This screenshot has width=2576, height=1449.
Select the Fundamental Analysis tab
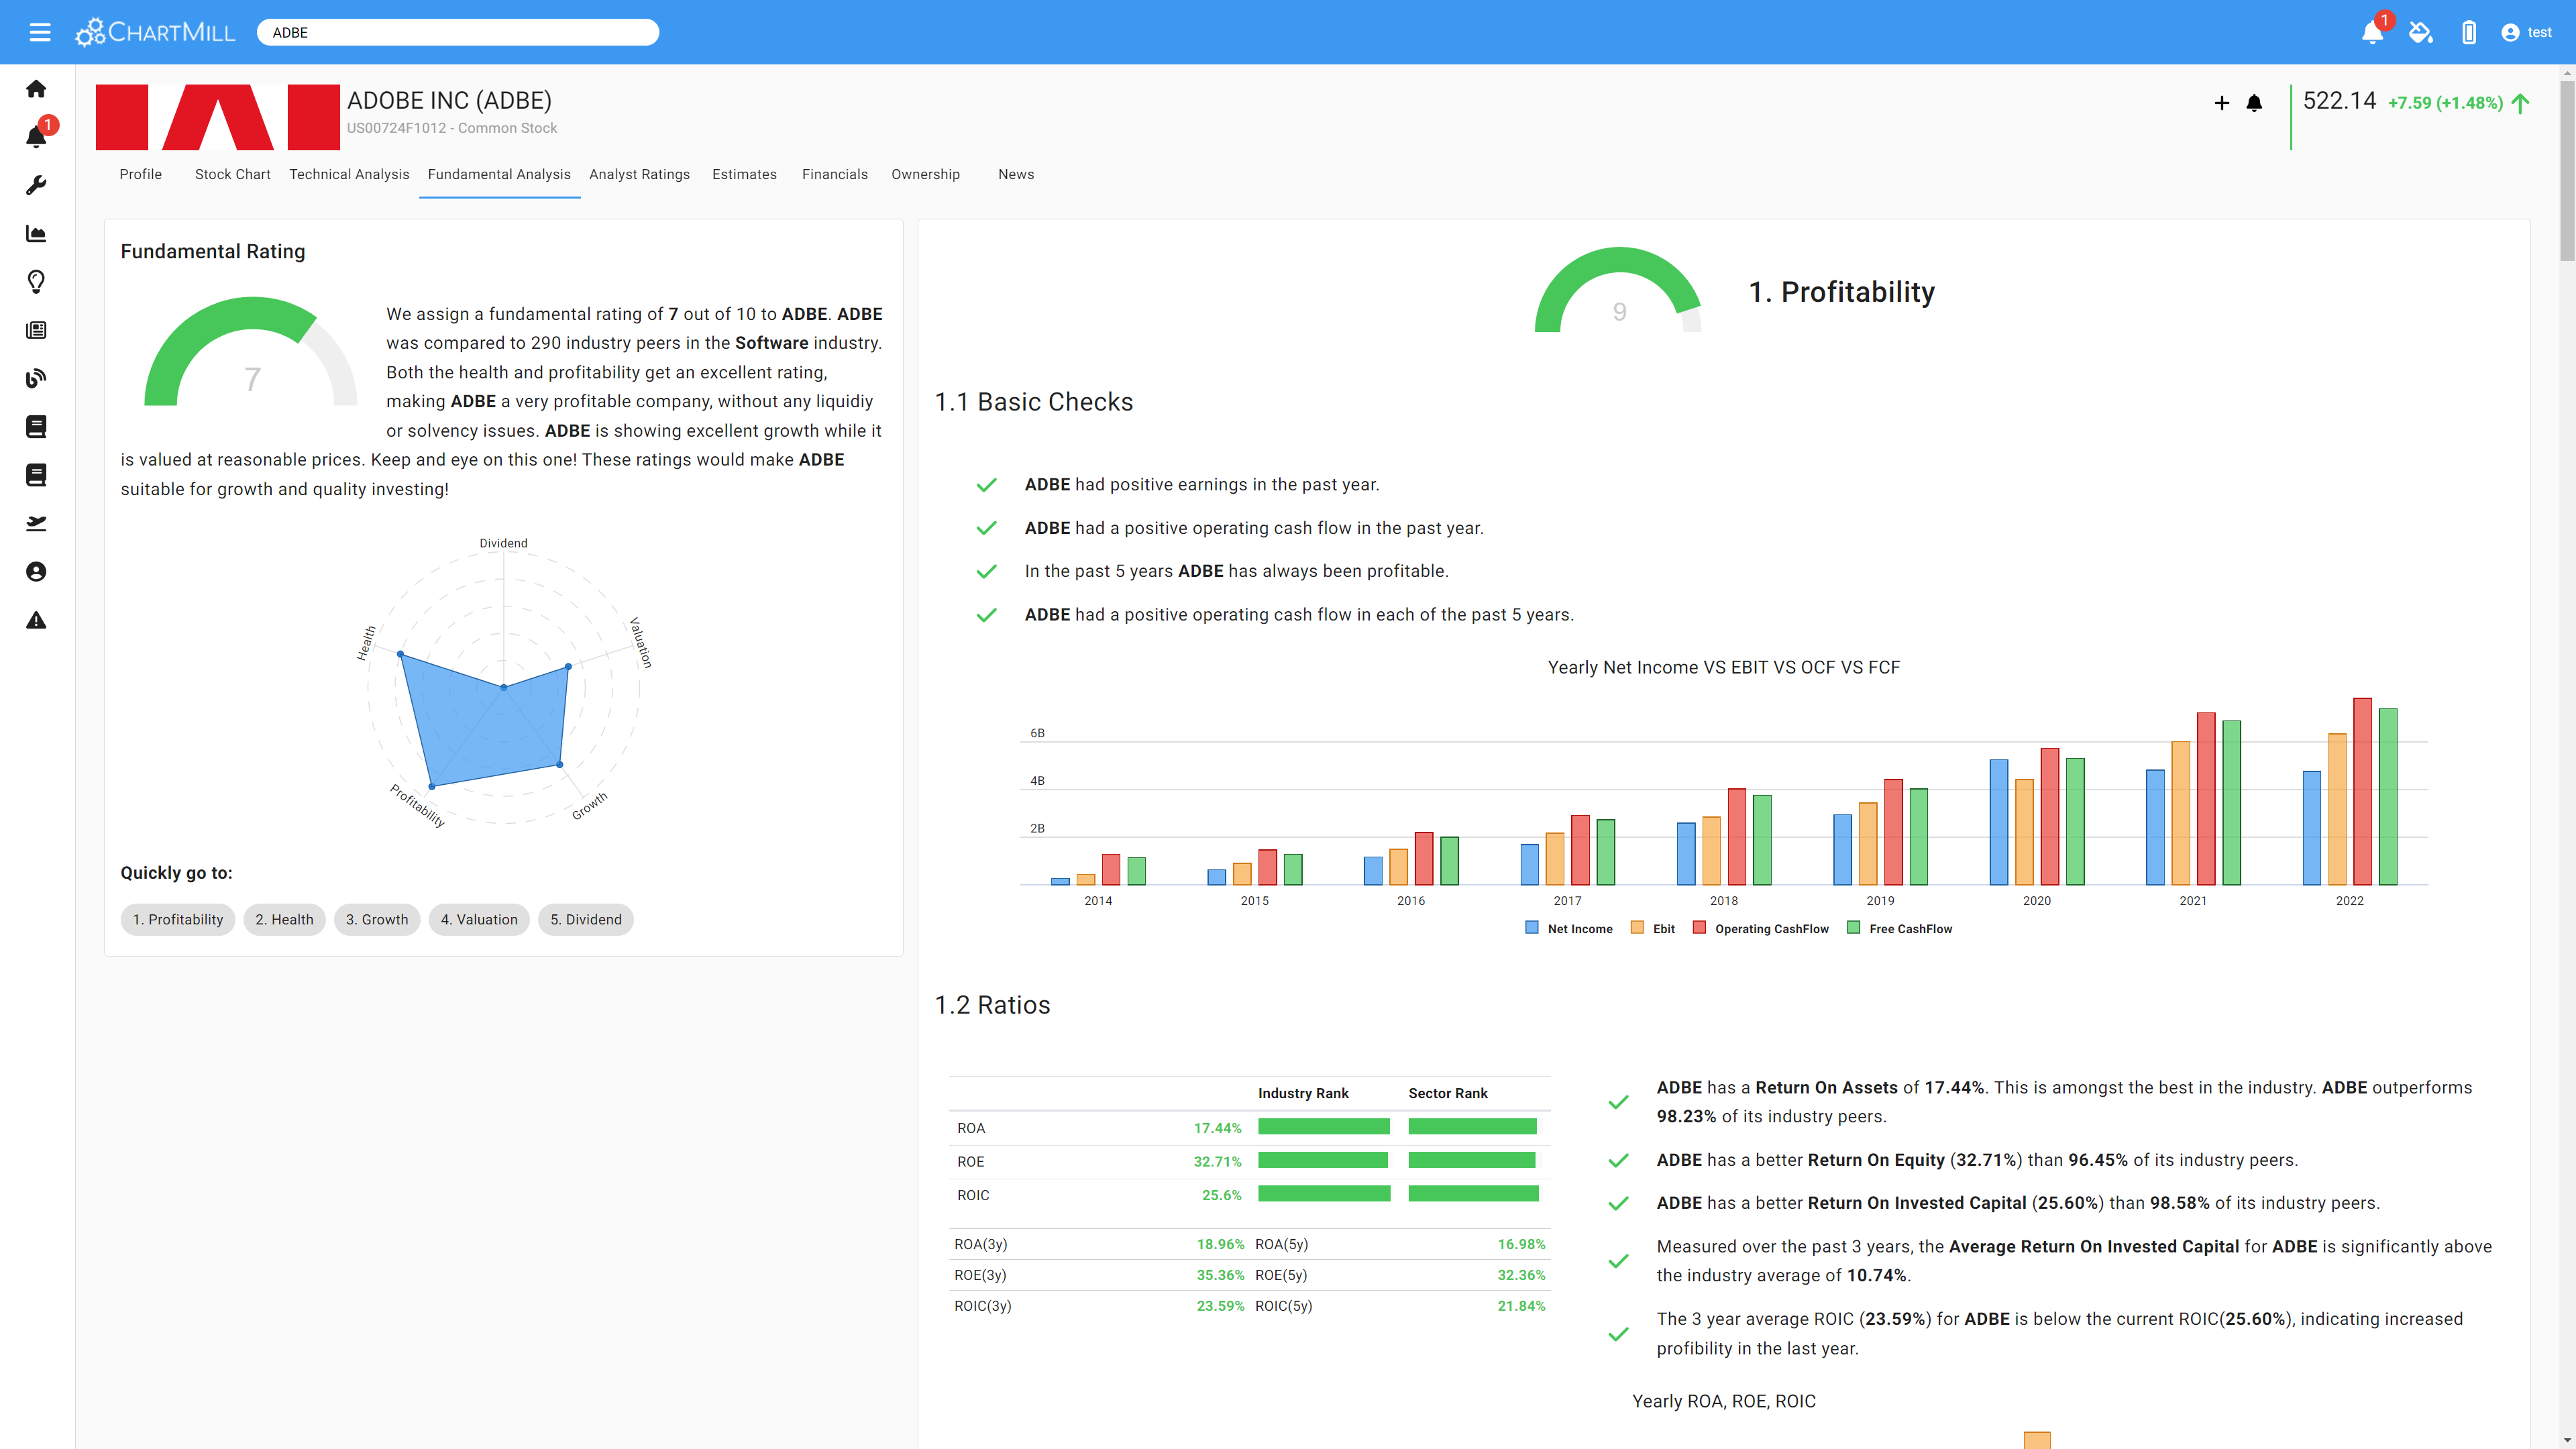pyautogui.click(x=499, y=174)
